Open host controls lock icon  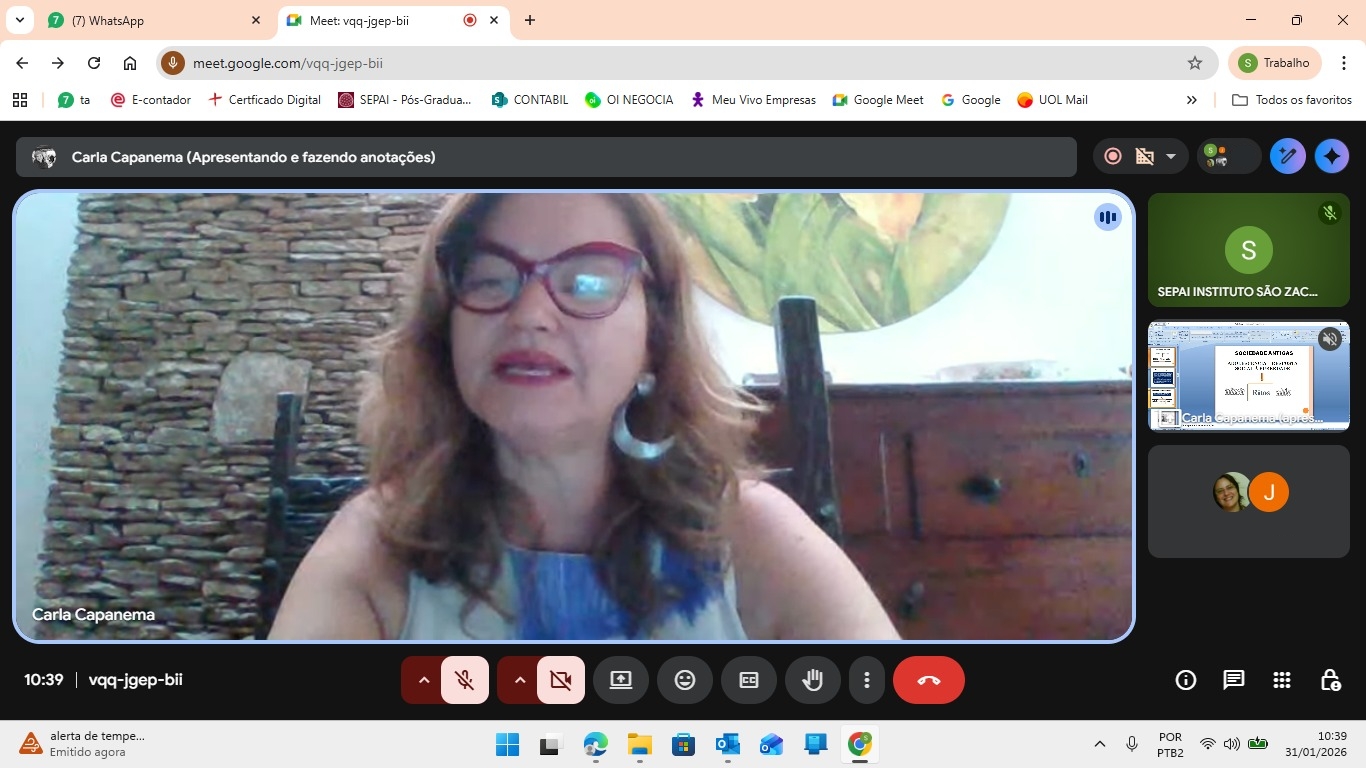point(1330,680)
